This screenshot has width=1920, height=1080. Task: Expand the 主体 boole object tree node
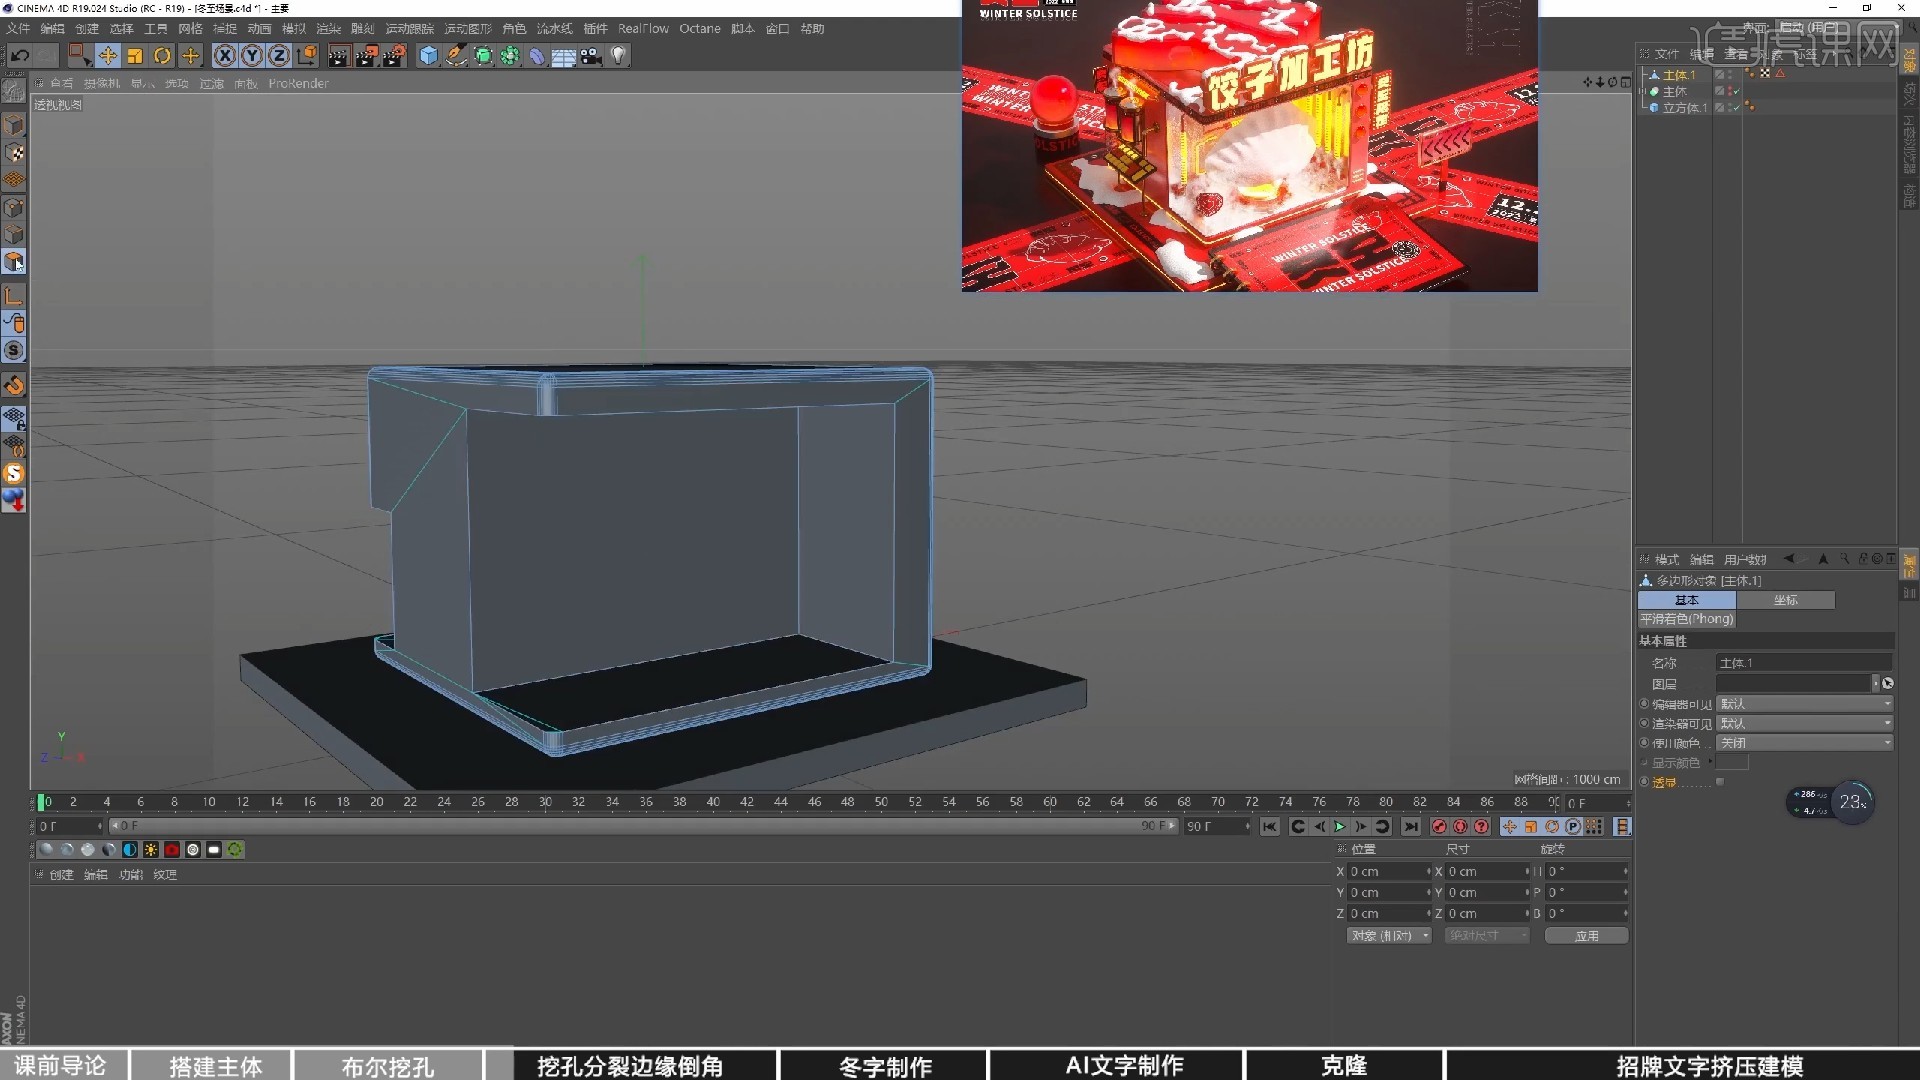(x=1642, y=92)
